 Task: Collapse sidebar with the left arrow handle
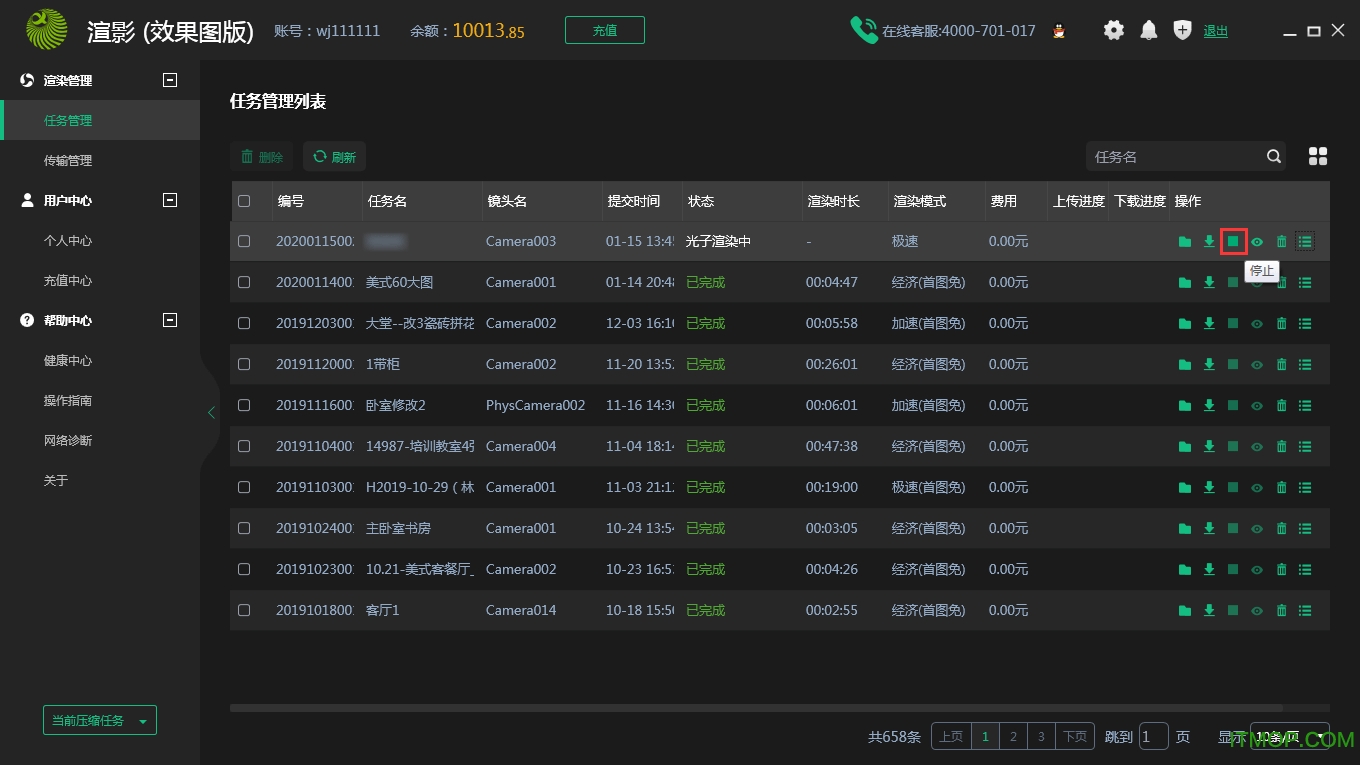coord(211,413)
